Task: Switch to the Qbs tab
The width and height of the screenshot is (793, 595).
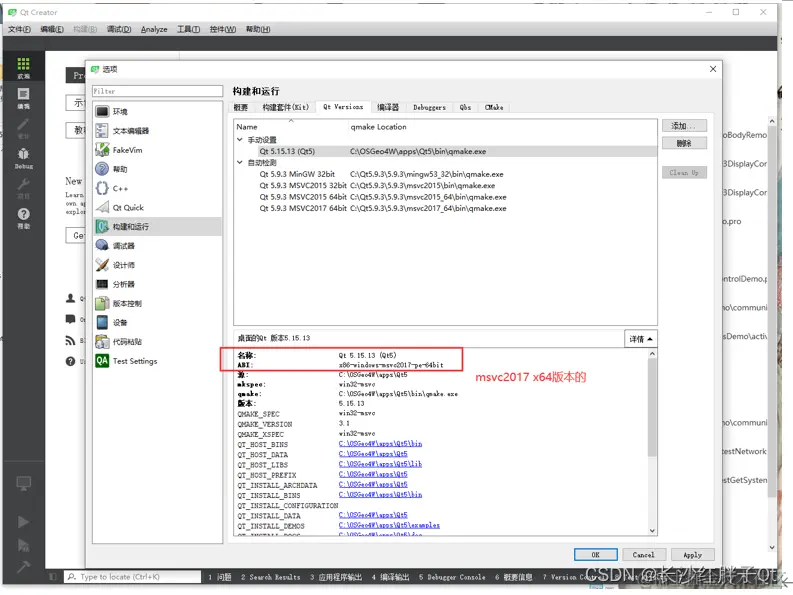Action: tap(465, 107)
